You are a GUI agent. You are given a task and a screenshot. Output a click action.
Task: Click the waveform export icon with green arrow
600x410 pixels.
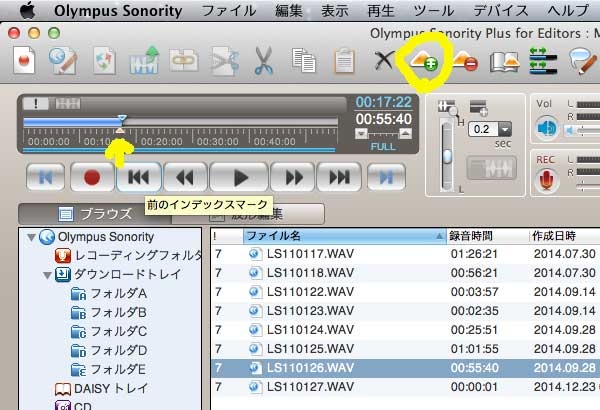[144, 60]
